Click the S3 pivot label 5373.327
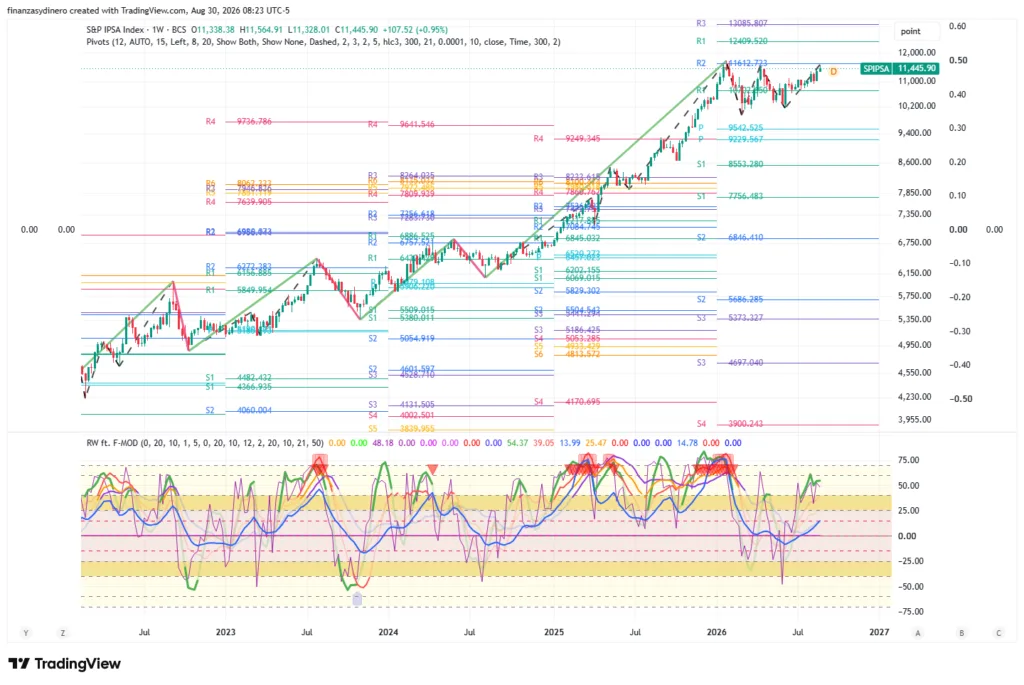Image resolution: width=1024 pixels, height=685 pixels. pos(745,317)
